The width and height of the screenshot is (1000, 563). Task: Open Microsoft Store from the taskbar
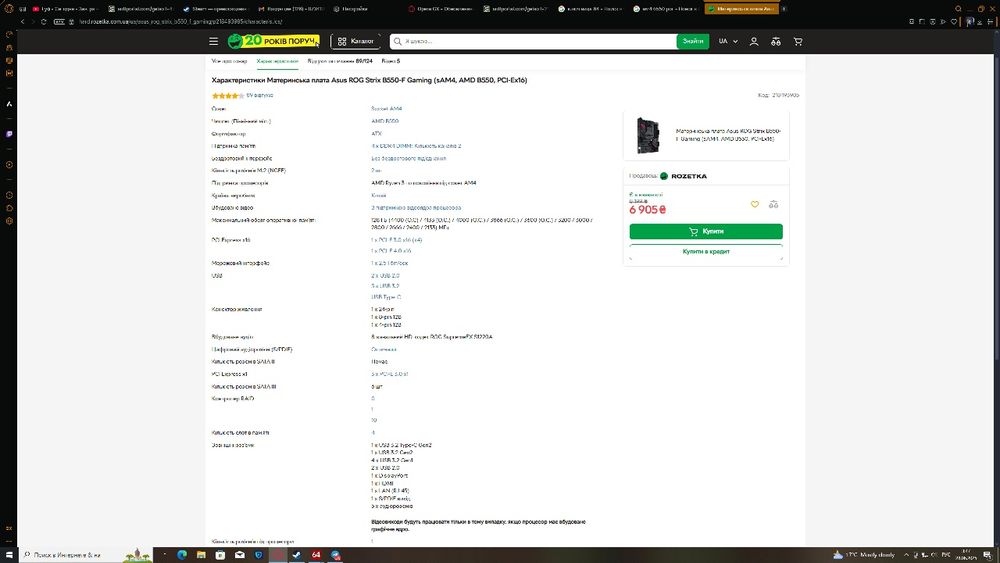click(x=220, y=555)
